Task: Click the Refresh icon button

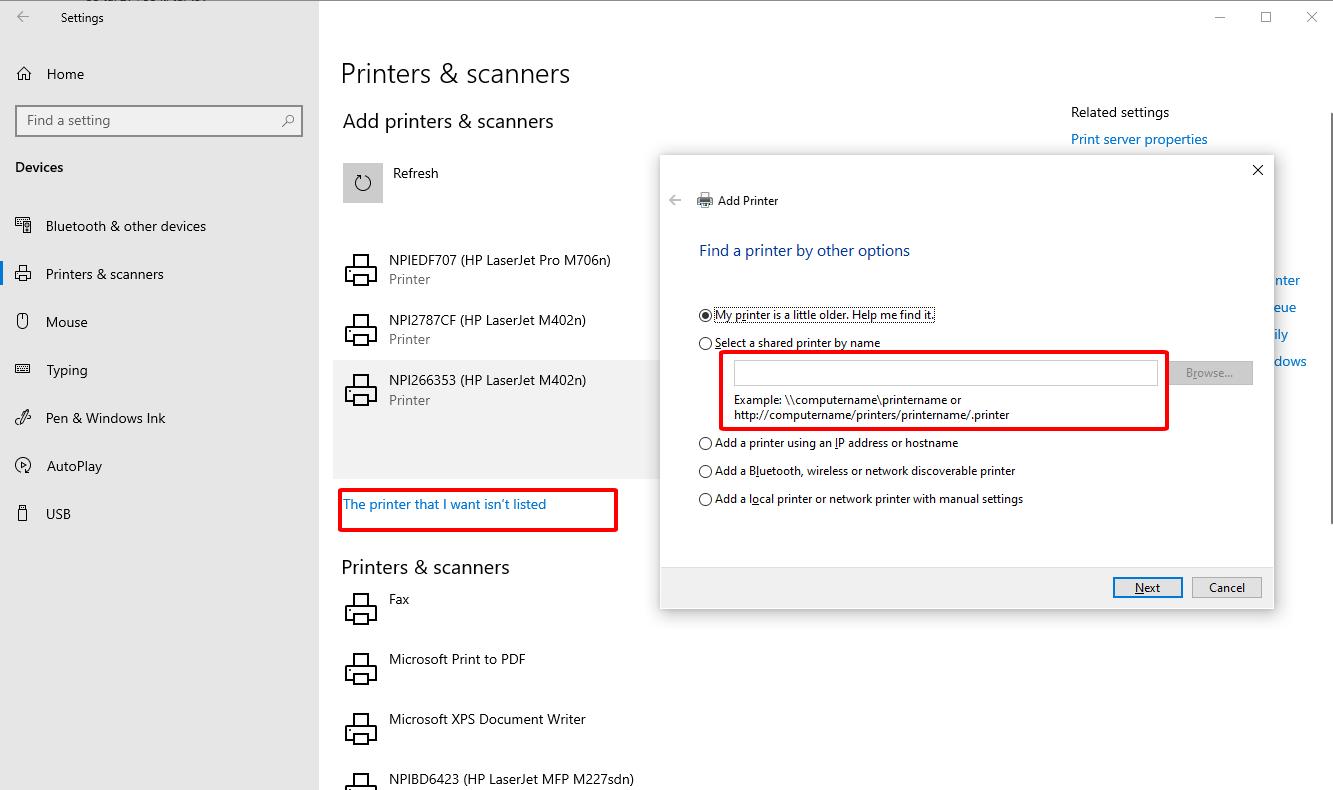Action: [x=363, y=183]
